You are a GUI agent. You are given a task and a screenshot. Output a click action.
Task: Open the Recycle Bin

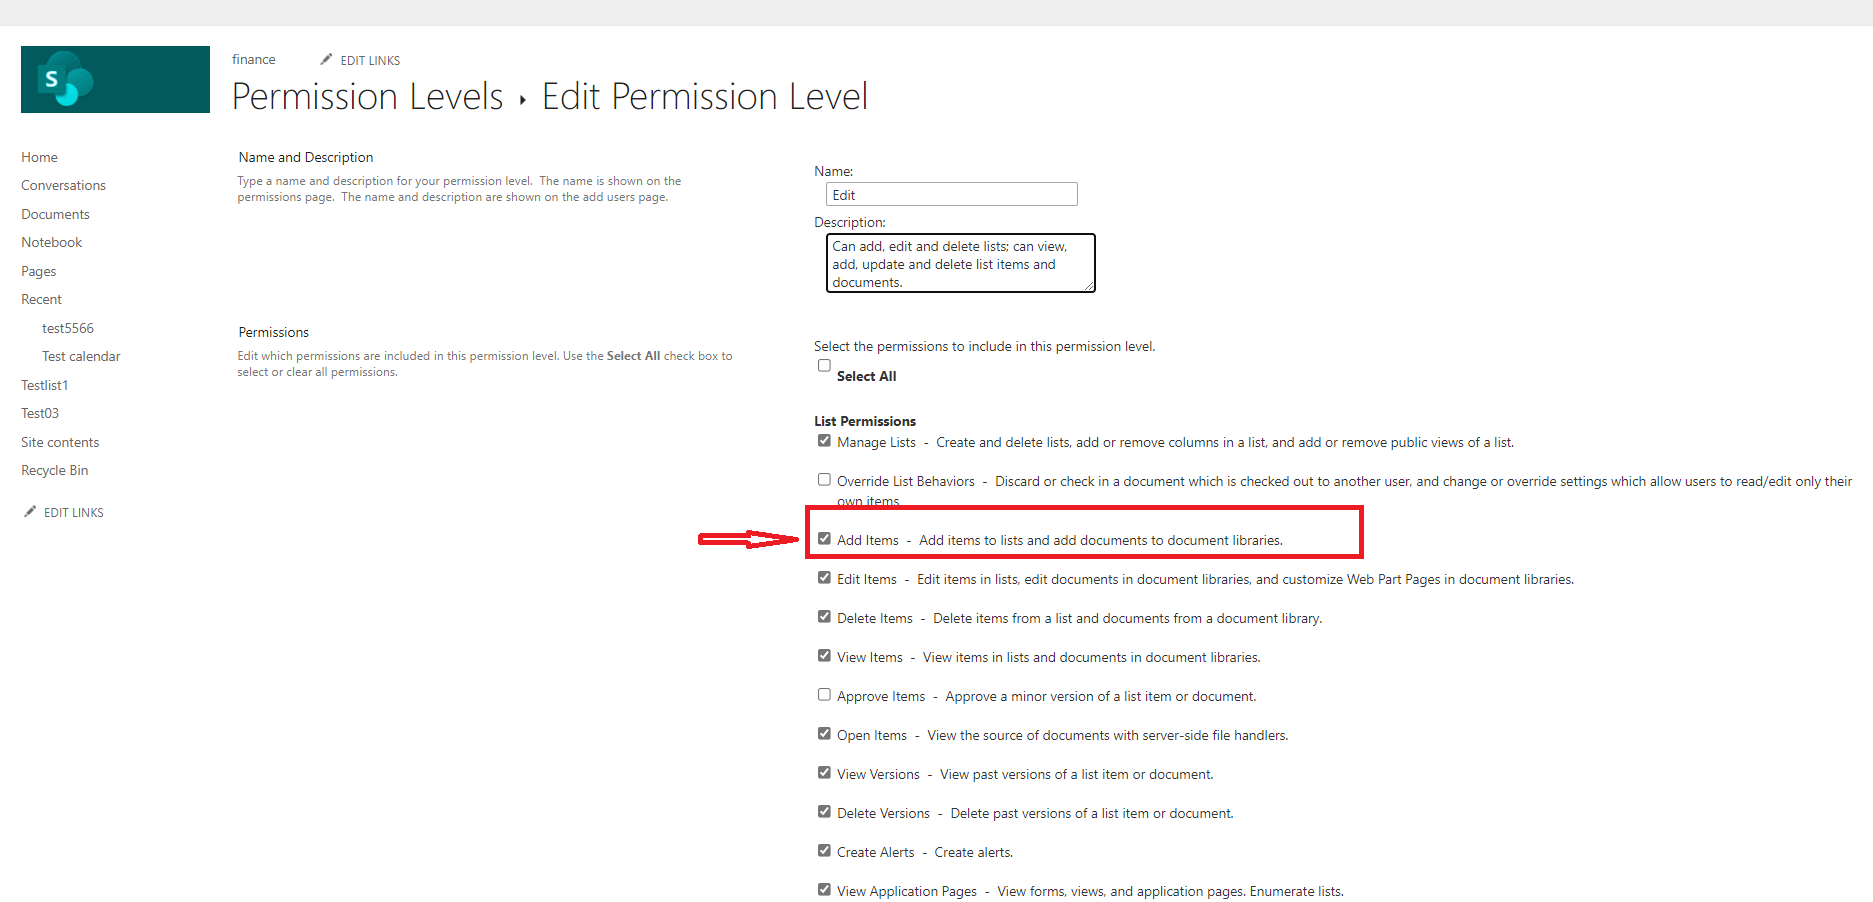point(54,469)
